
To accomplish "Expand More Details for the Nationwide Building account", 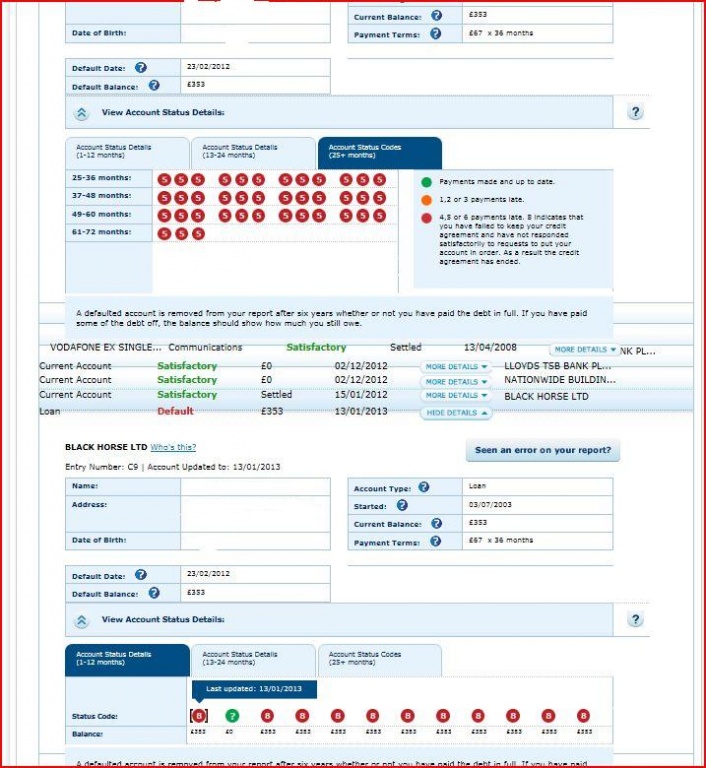I will coord(457,381).
